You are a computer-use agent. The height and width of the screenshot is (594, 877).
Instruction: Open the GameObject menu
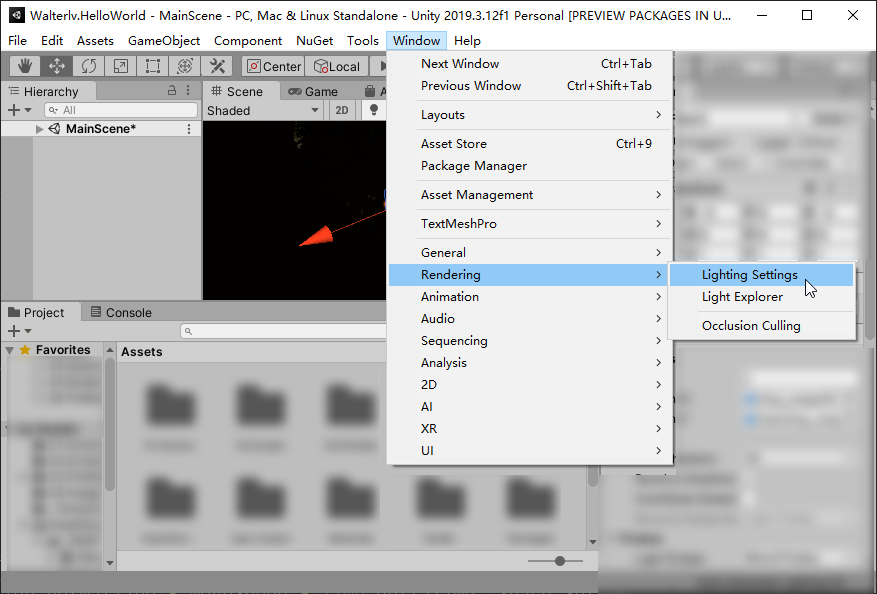click(164, 41)
